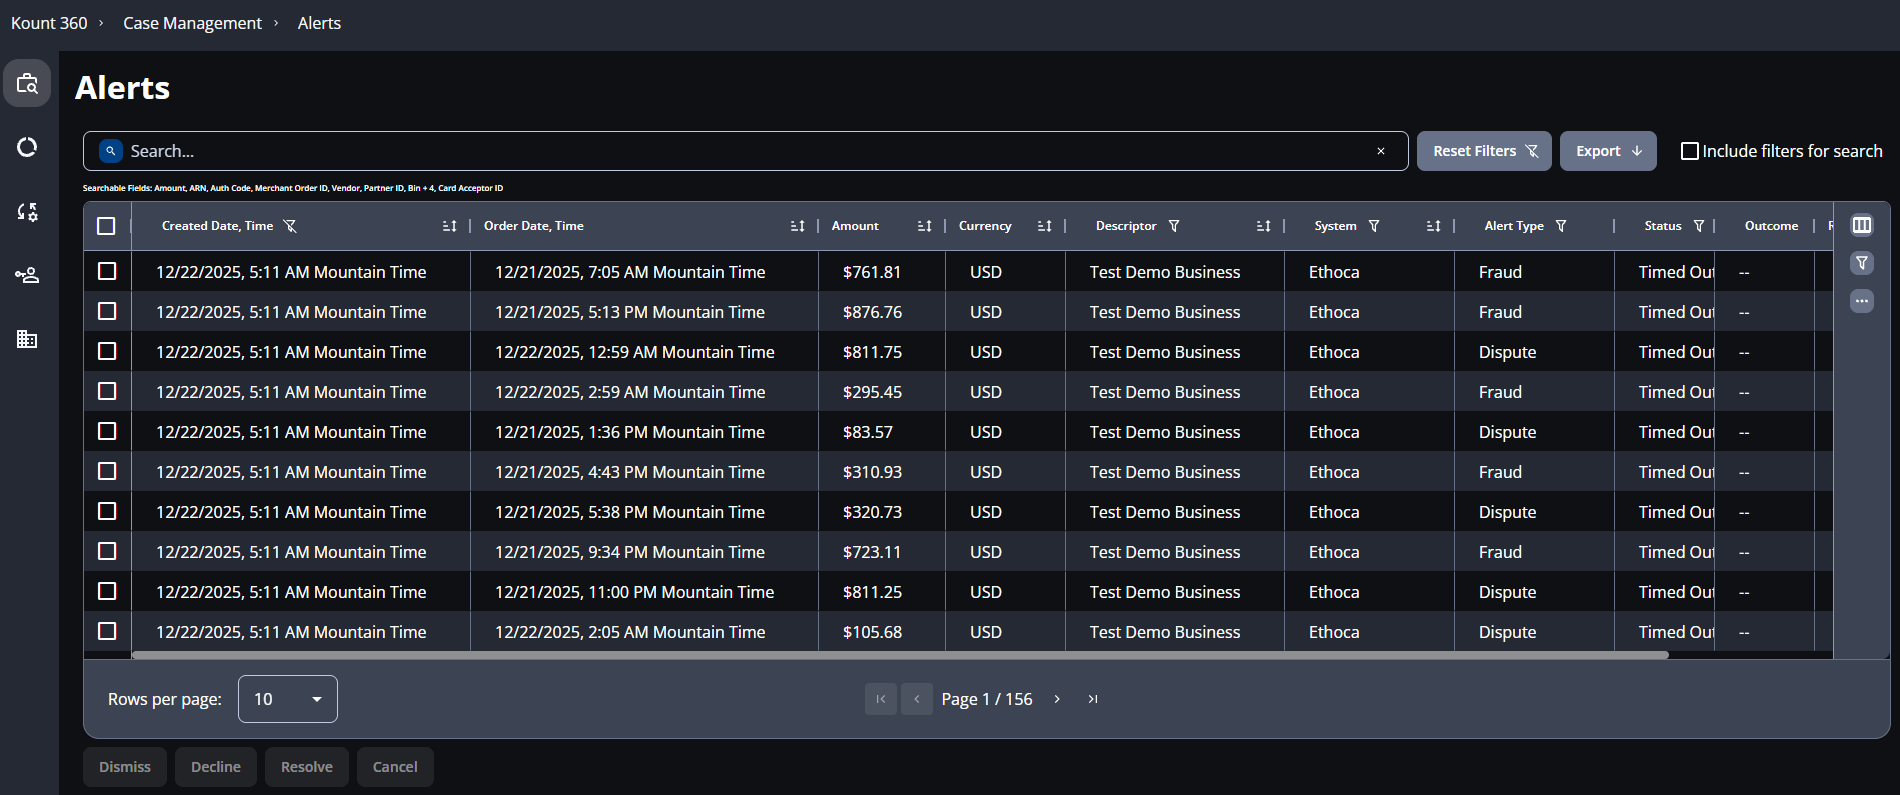Filter the Descriptor column
This screenshot has width=1900, height=795.
(1174, 226)
